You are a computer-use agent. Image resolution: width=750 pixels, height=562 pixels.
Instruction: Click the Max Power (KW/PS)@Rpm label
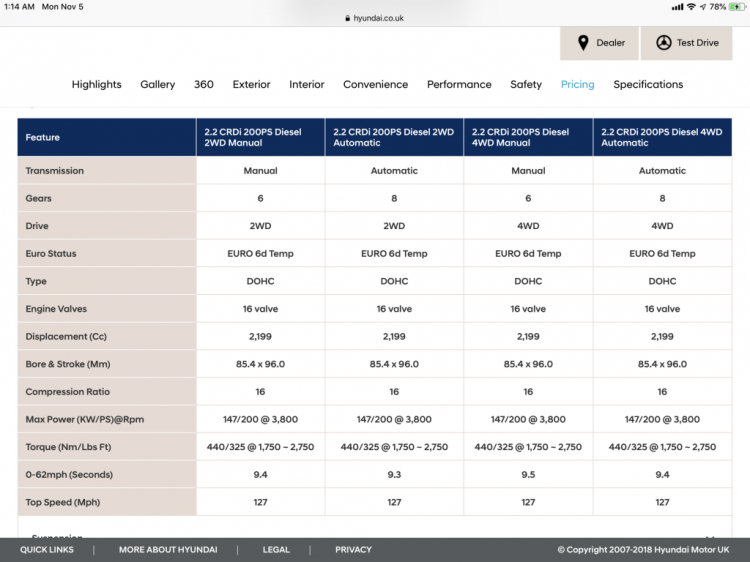85,419
